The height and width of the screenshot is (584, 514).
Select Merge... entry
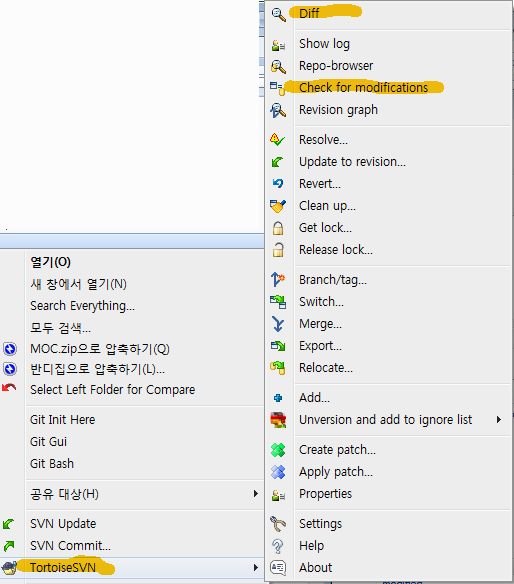pyautogui.click(x=320, y=324)
